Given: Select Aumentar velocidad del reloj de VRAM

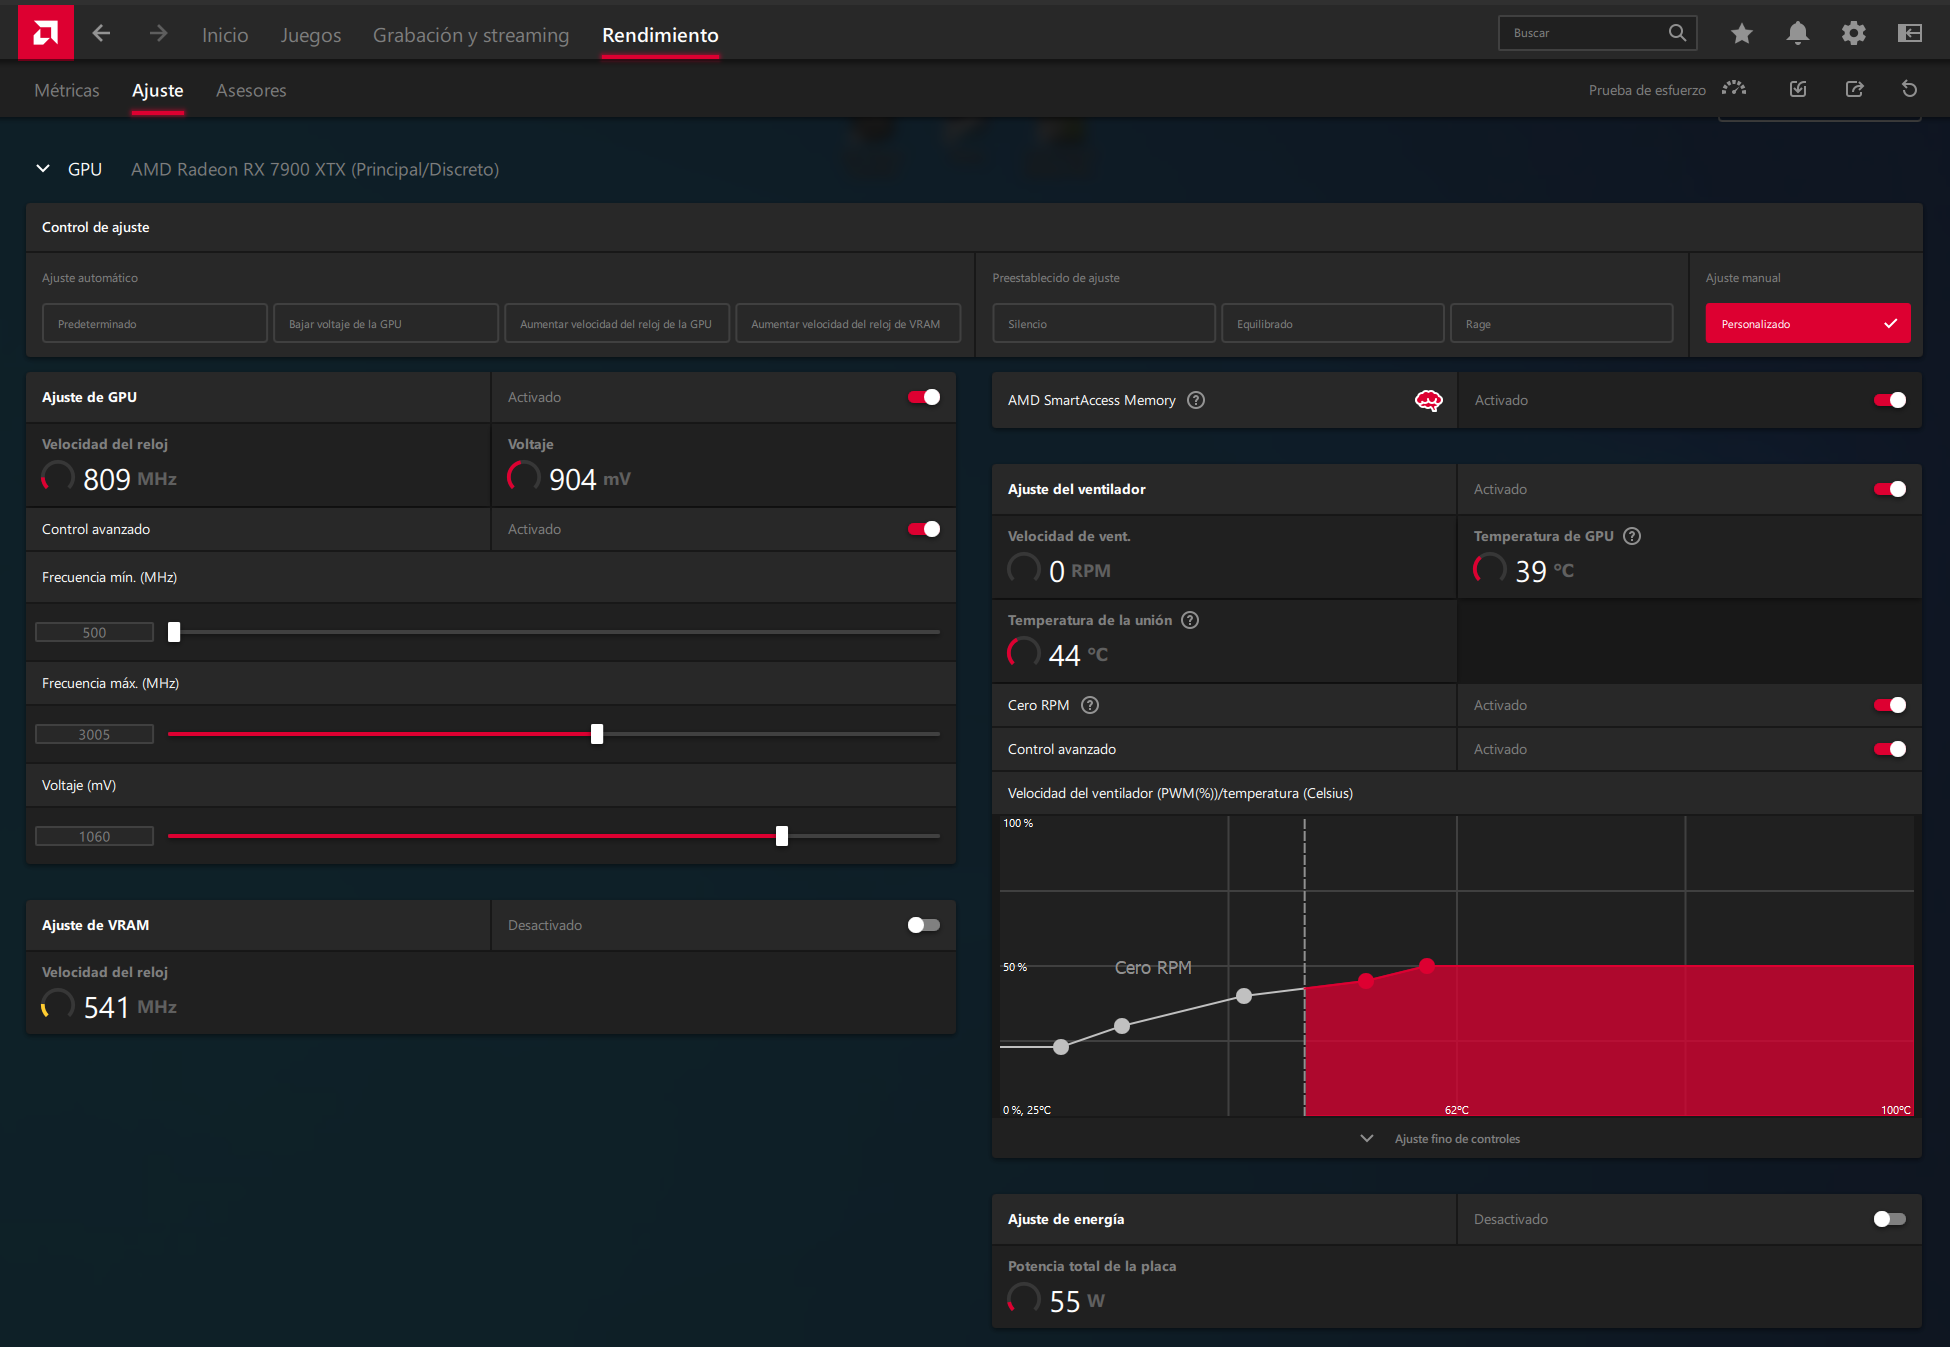Looking at the screenshot, I should tap(848, 324).
